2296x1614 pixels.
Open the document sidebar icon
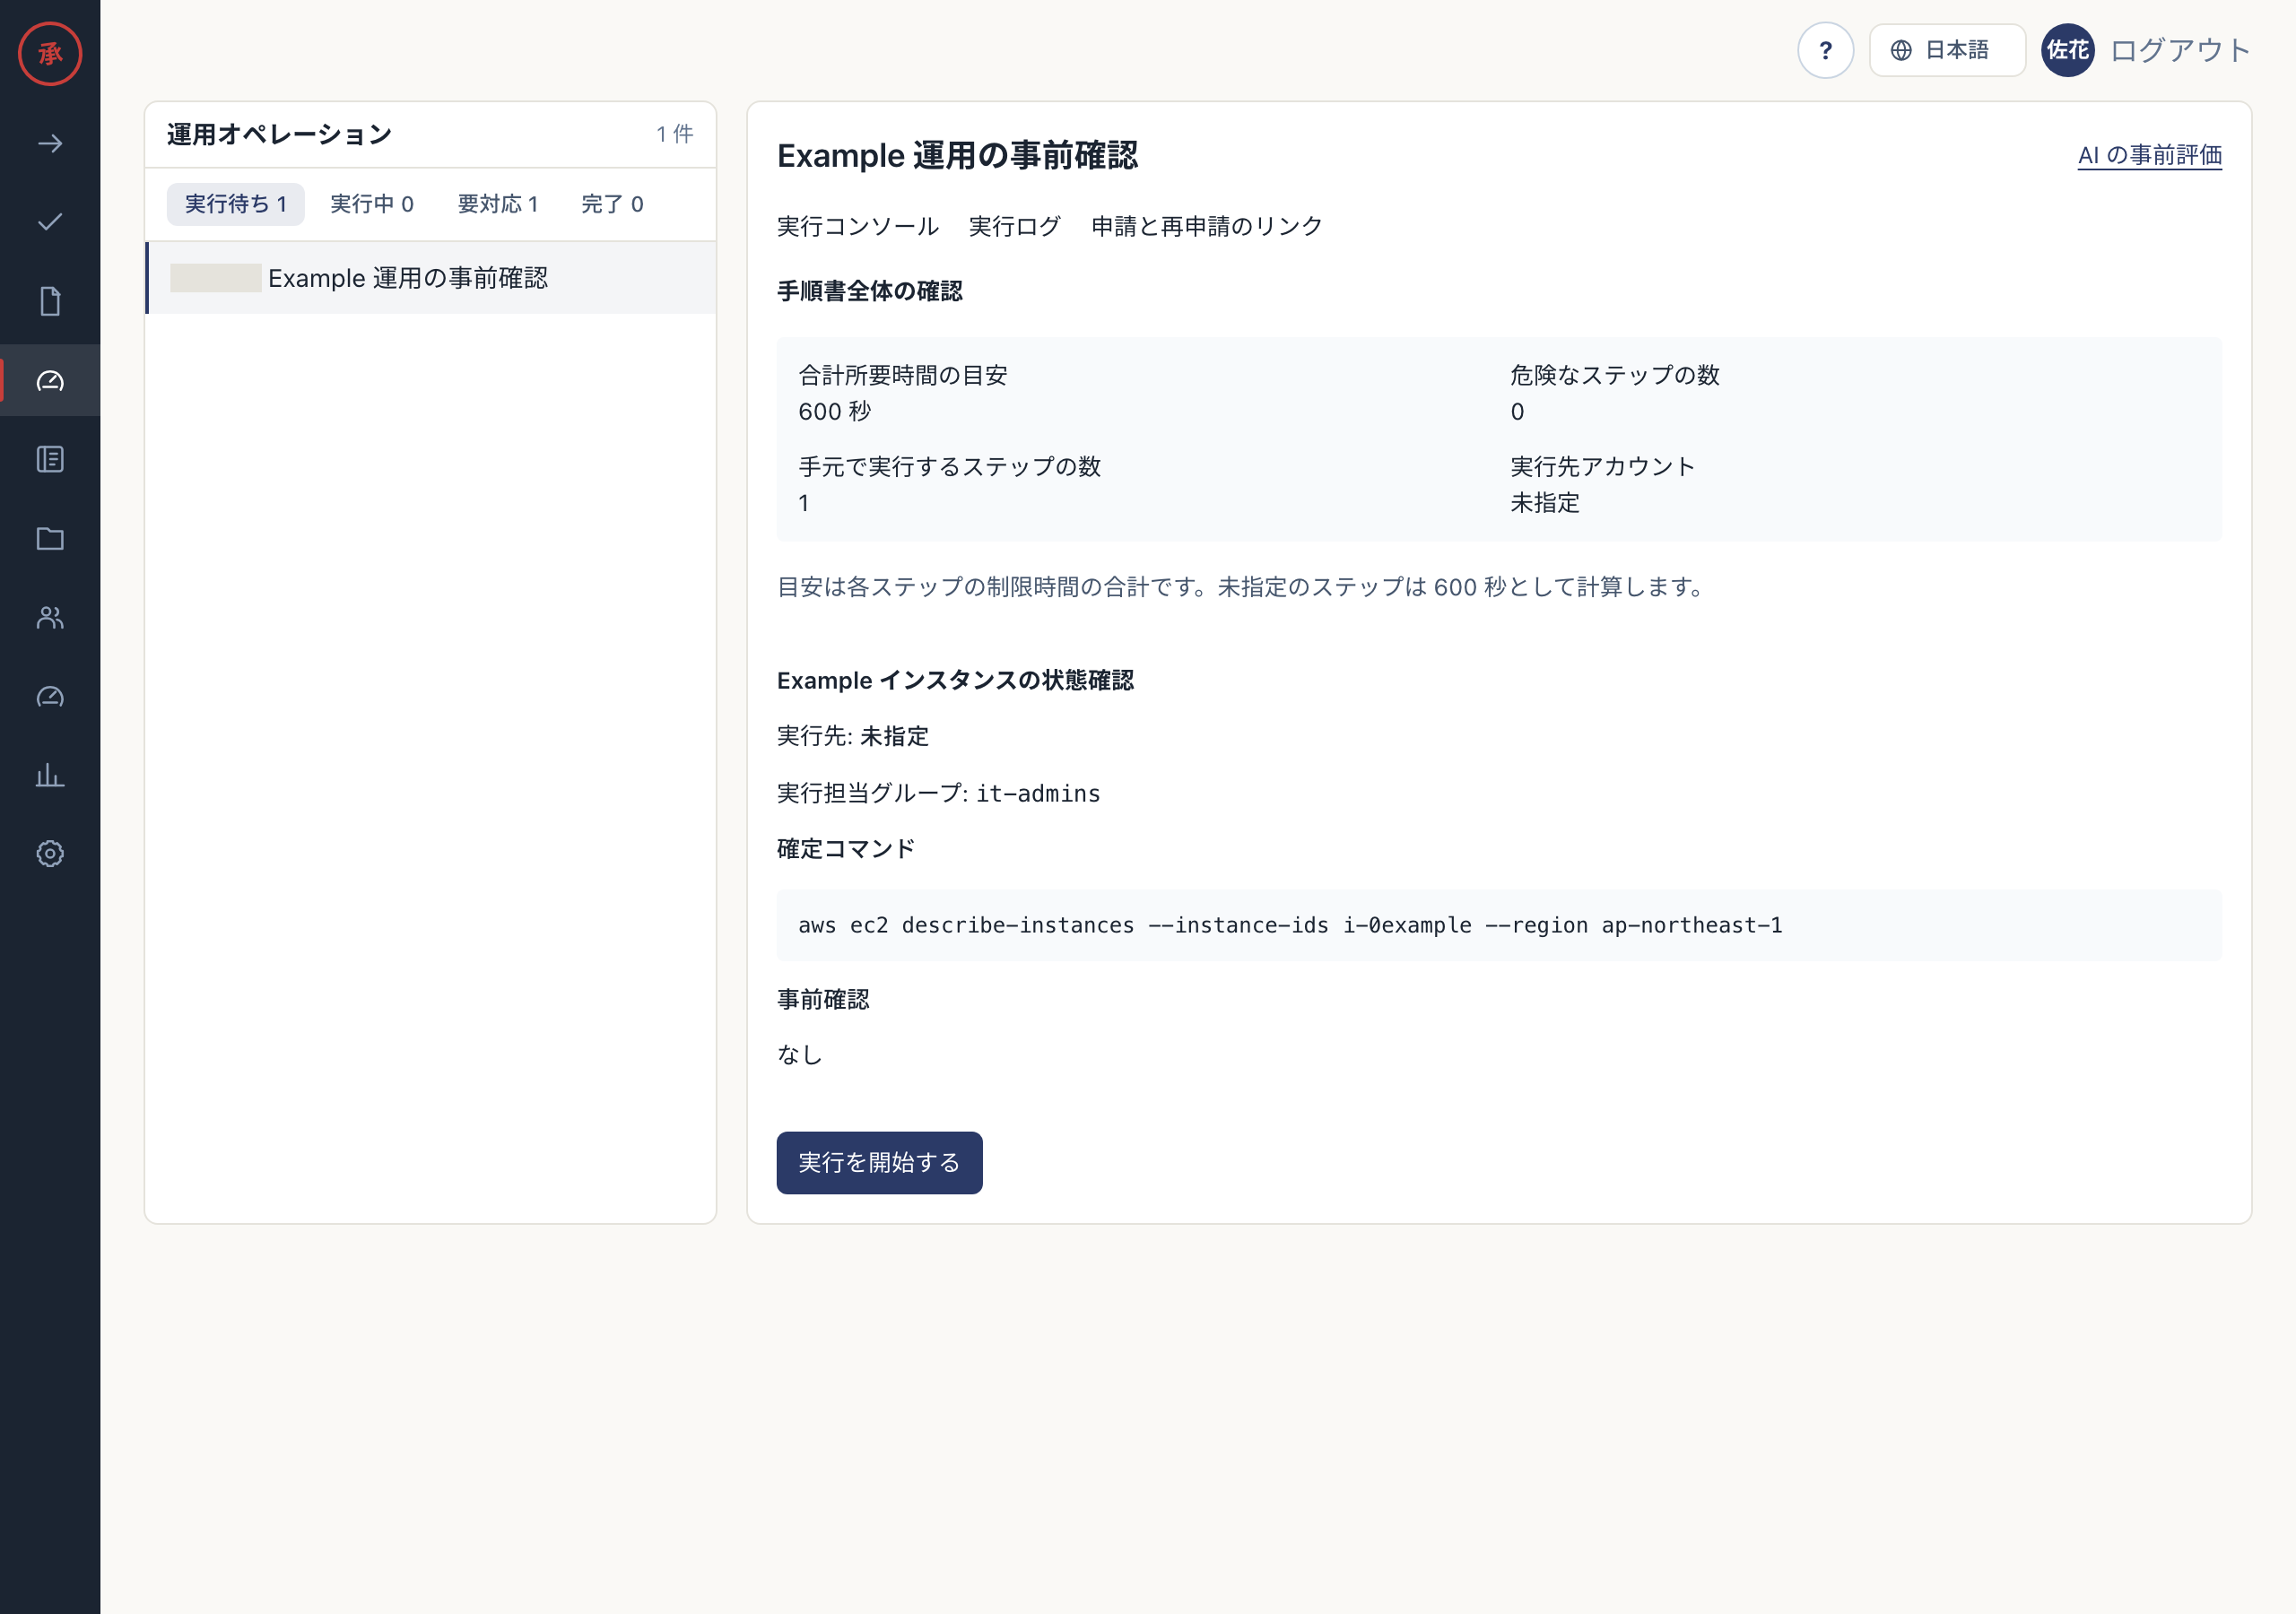click(50, 301)
